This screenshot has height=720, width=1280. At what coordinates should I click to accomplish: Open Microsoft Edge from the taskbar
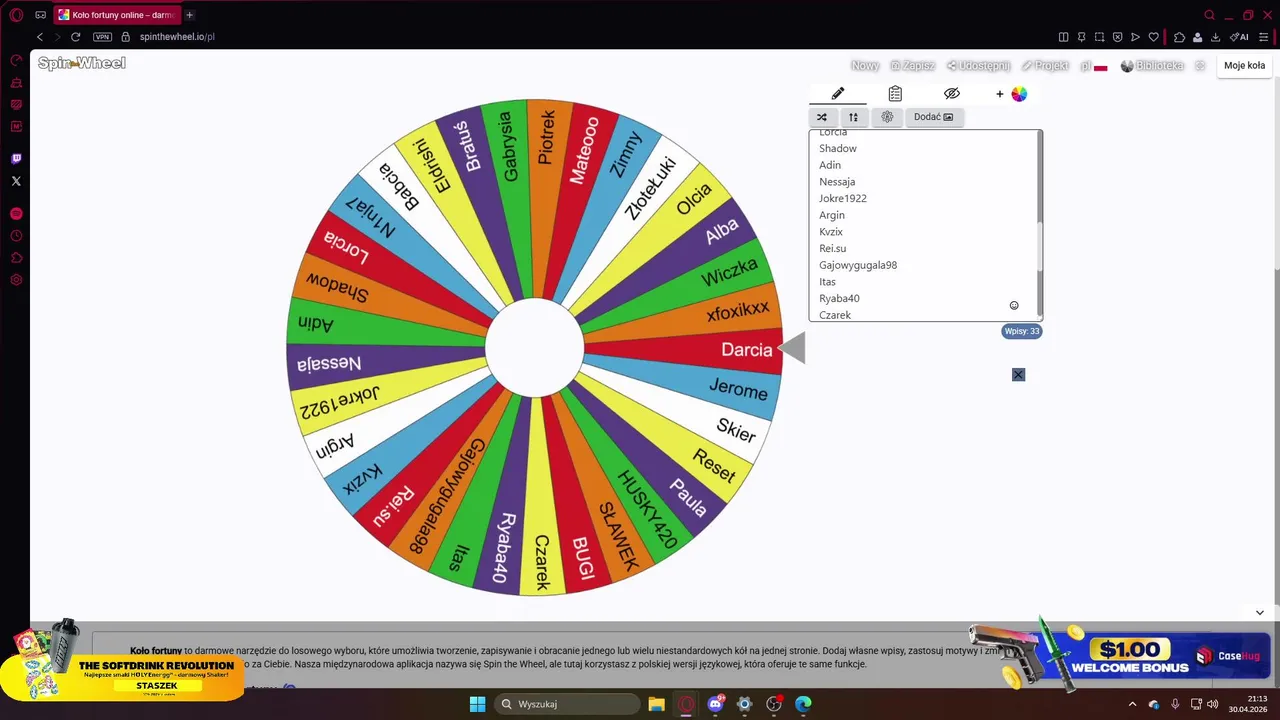click(803, 704)
